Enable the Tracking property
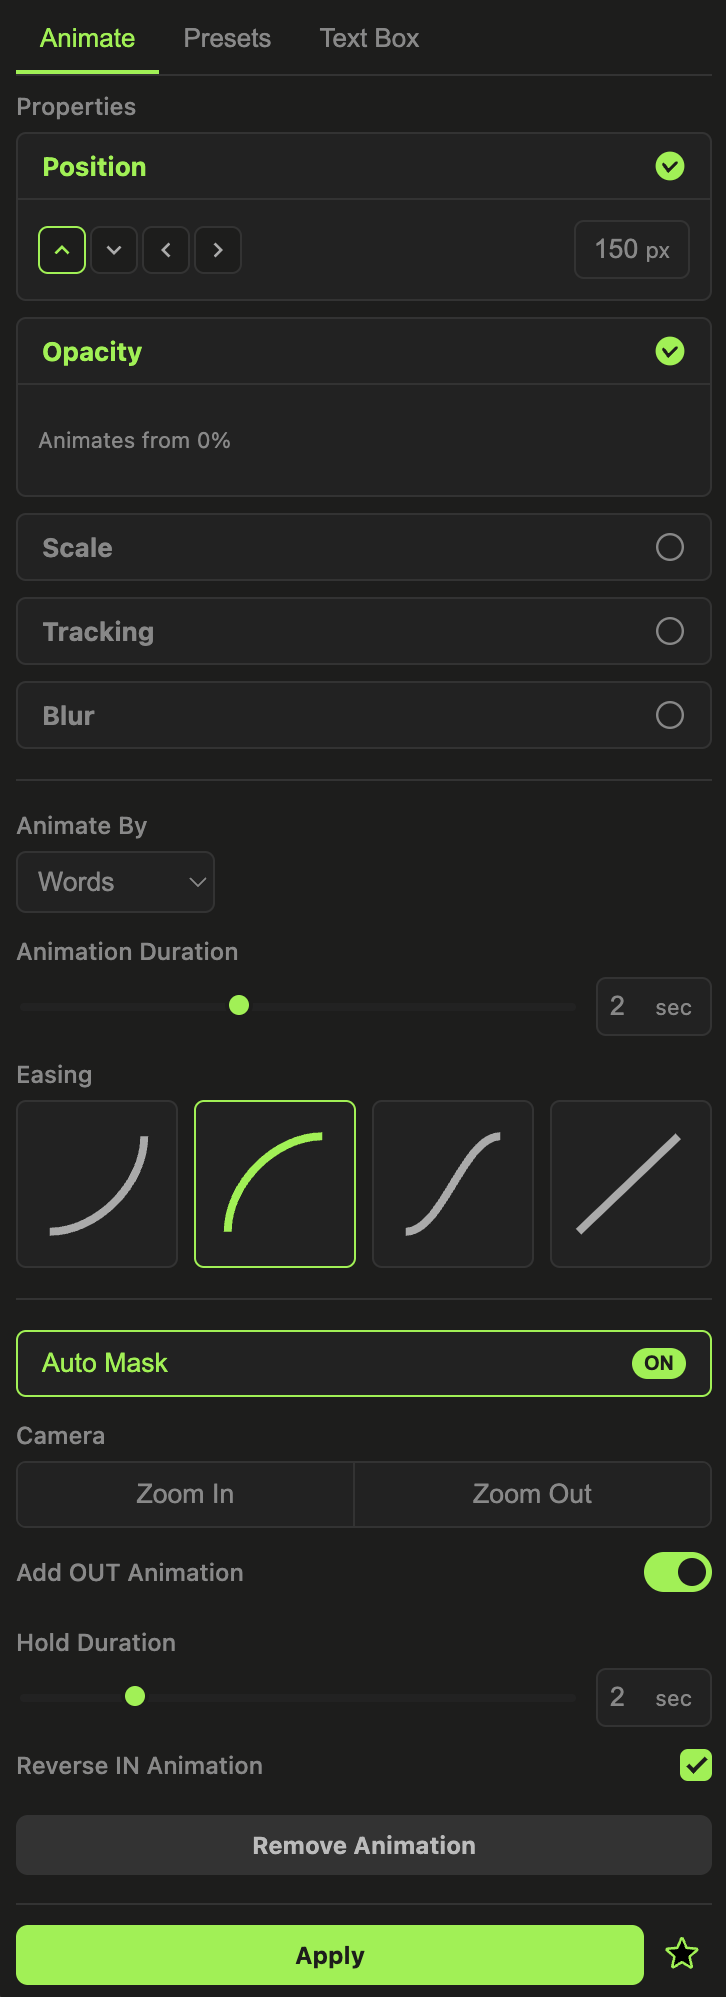Screen dimensions: 726x1997 pyautogui.click(x=669, y=631)
